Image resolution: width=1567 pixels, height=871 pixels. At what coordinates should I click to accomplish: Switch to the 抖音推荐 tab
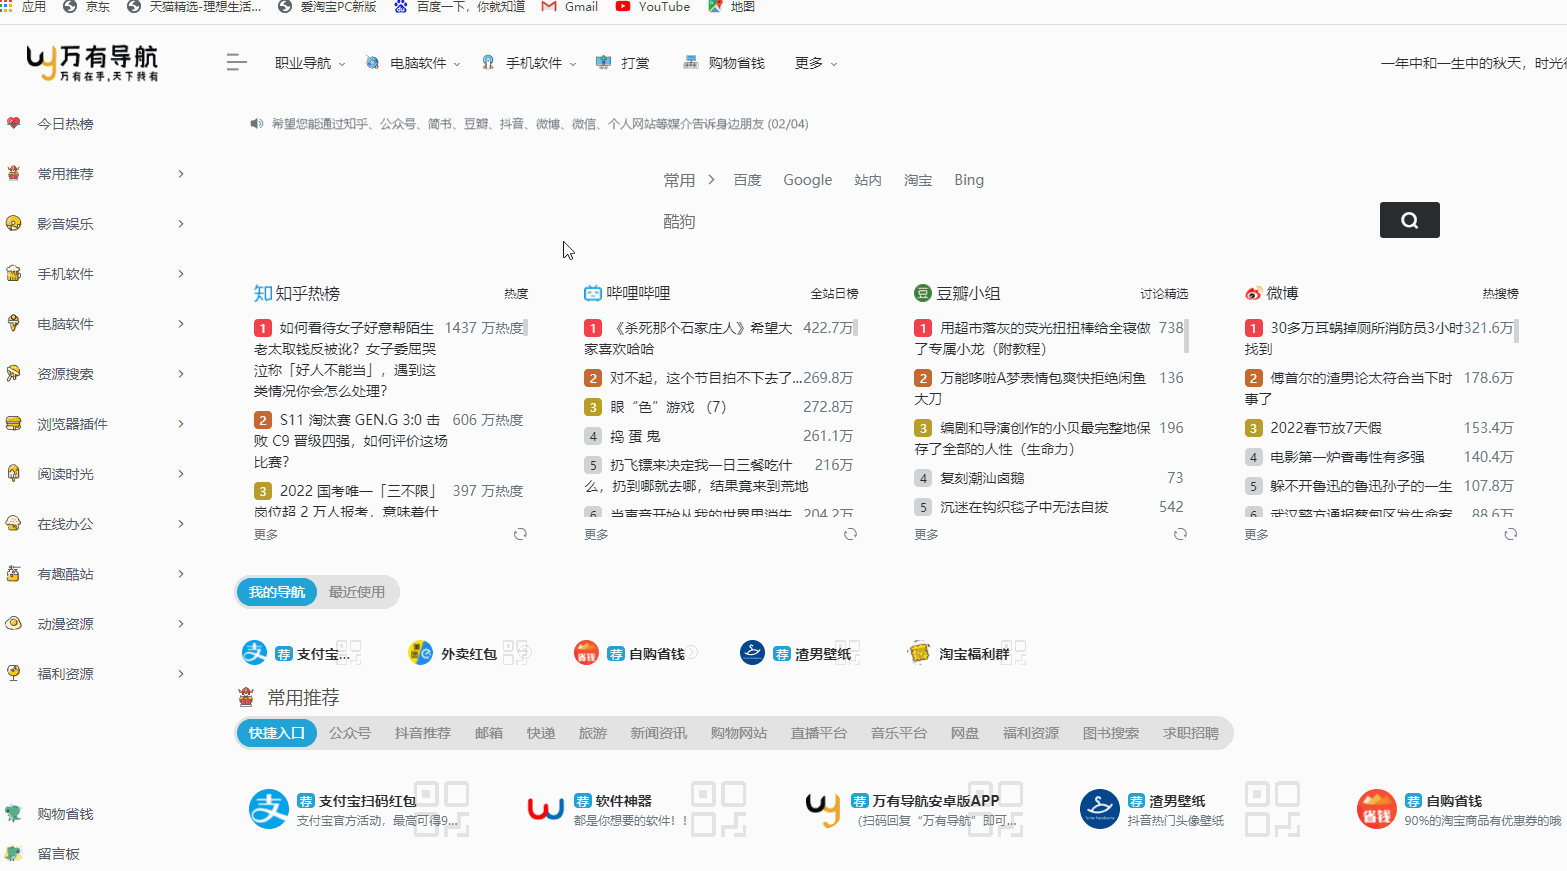pyautogui.click(x=423, y=733)
